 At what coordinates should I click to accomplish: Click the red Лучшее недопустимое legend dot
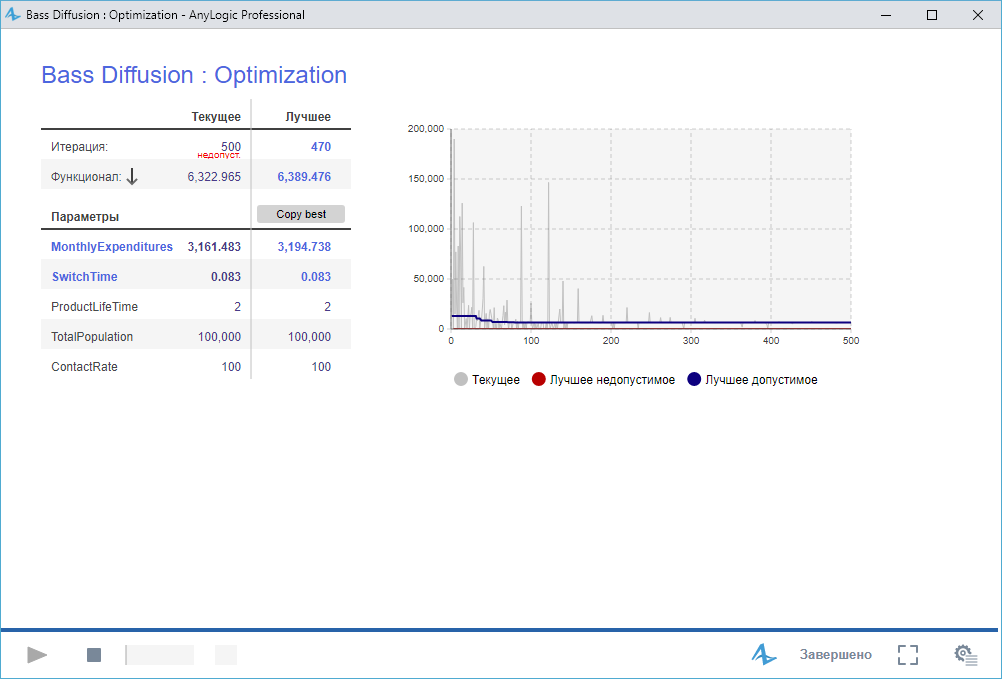click(x=539, y=379)
